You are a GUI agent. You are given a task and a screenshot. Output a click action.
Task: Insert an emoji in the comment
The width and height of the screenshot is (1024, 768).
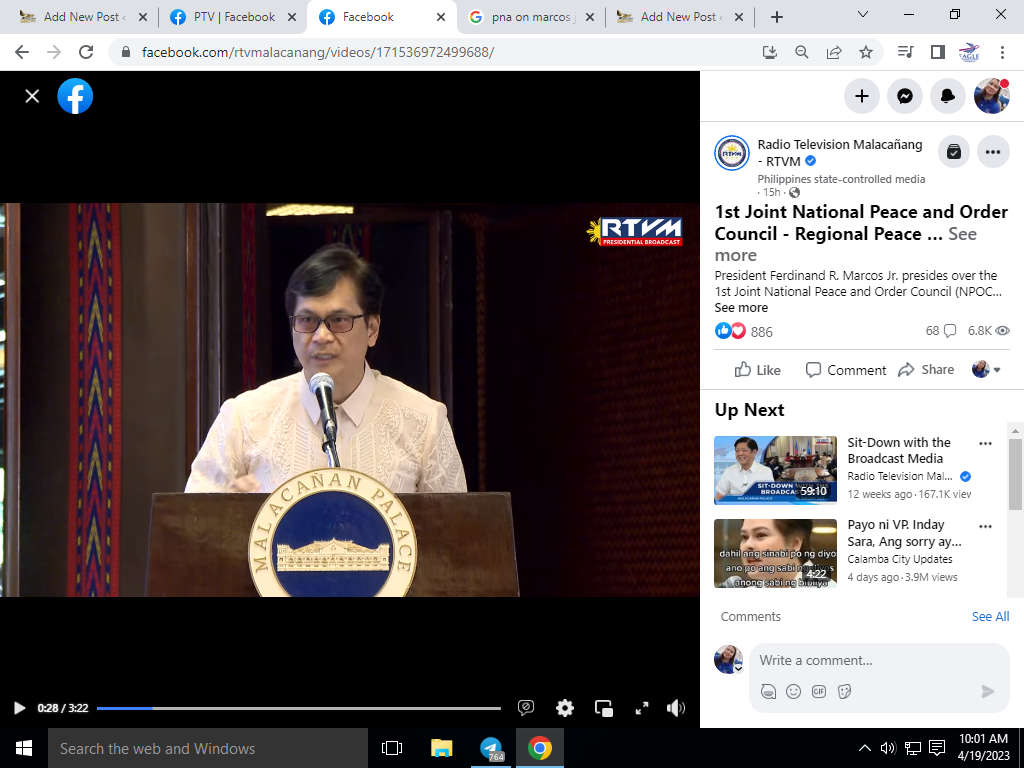point(793,691)
